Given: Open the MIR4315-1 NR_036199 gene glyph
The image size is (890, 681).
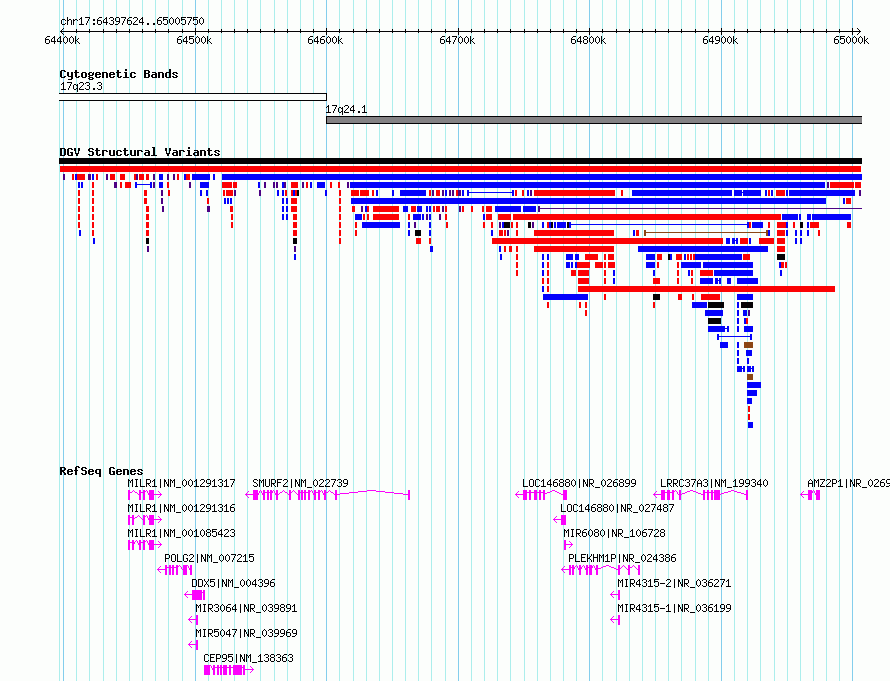Looking at the screenshot, I should tap(615, 620).
